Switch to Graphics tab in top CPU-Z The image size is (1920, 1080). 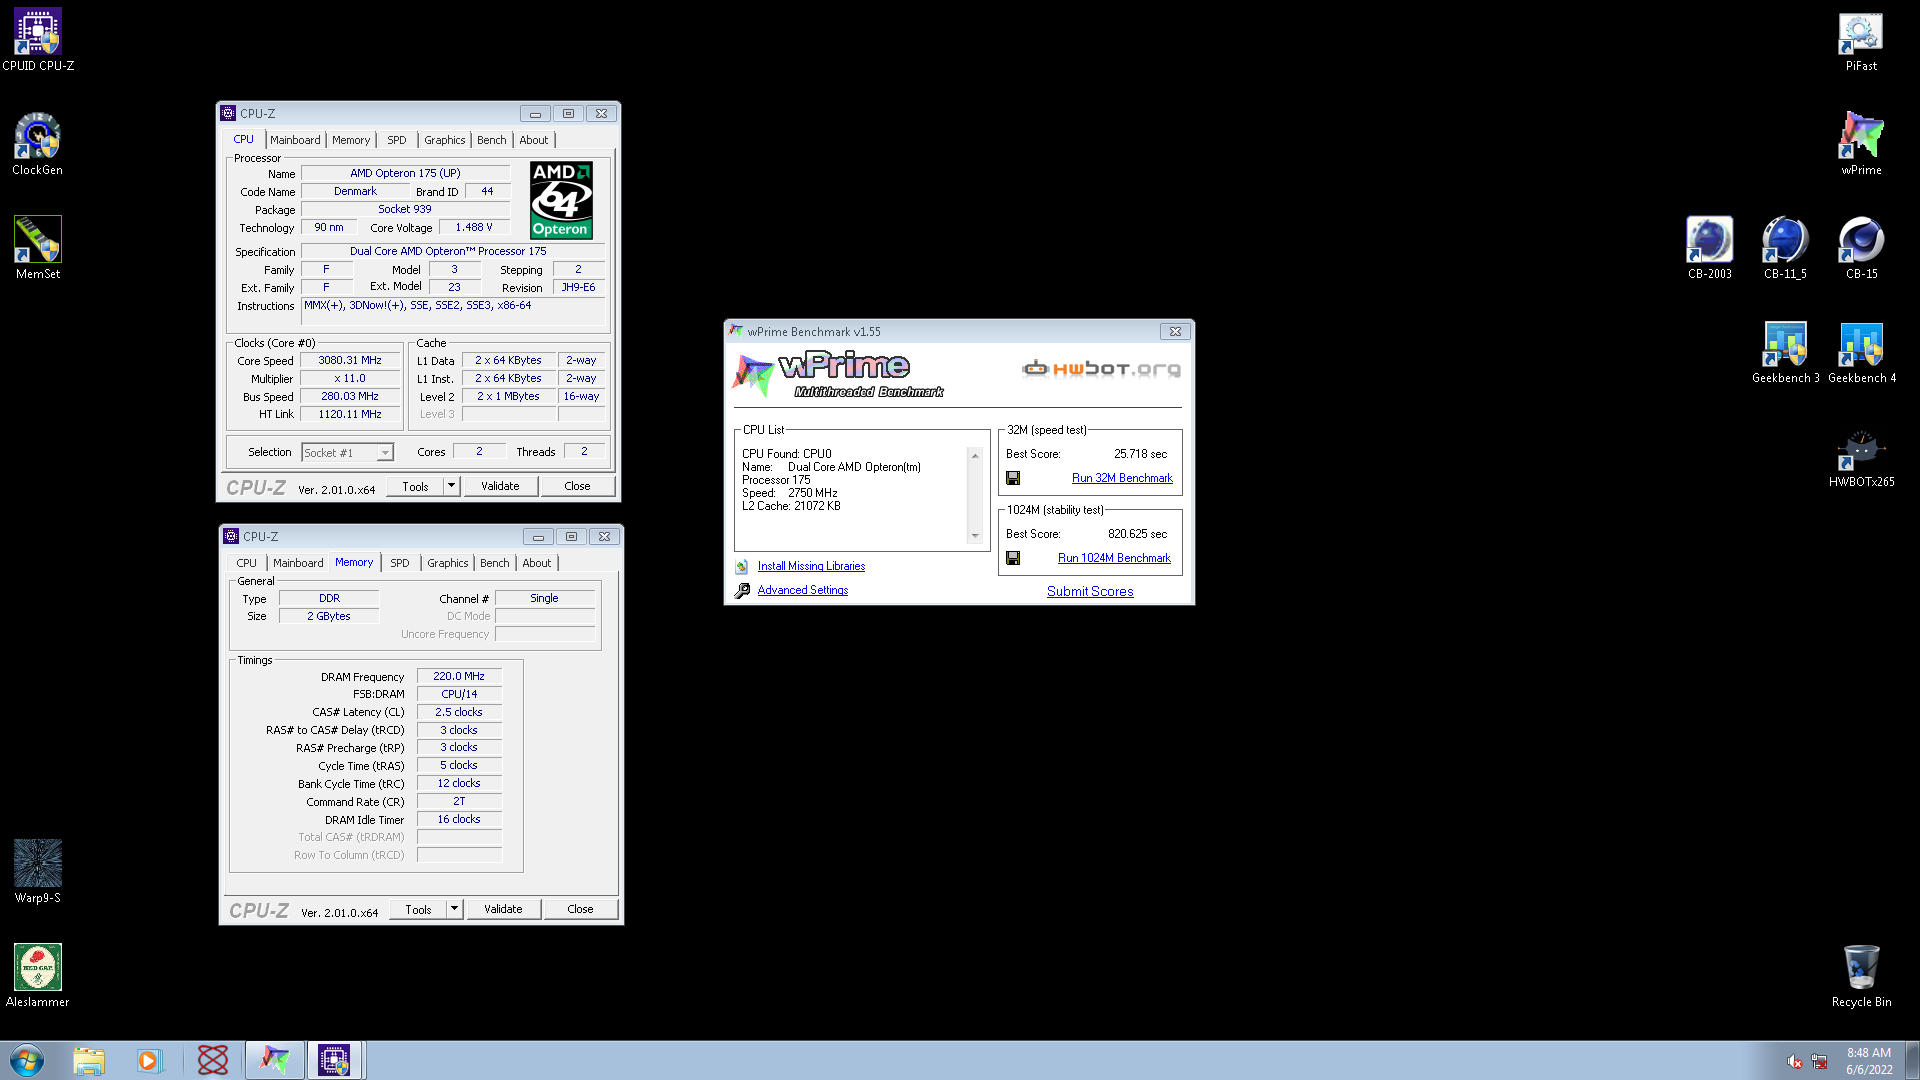point(444,140)
